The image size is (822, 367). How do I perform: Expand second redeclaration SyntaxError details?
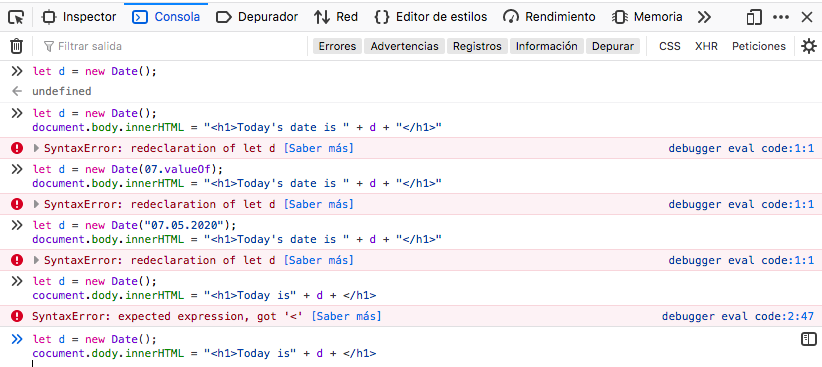[x=36, y=204]
